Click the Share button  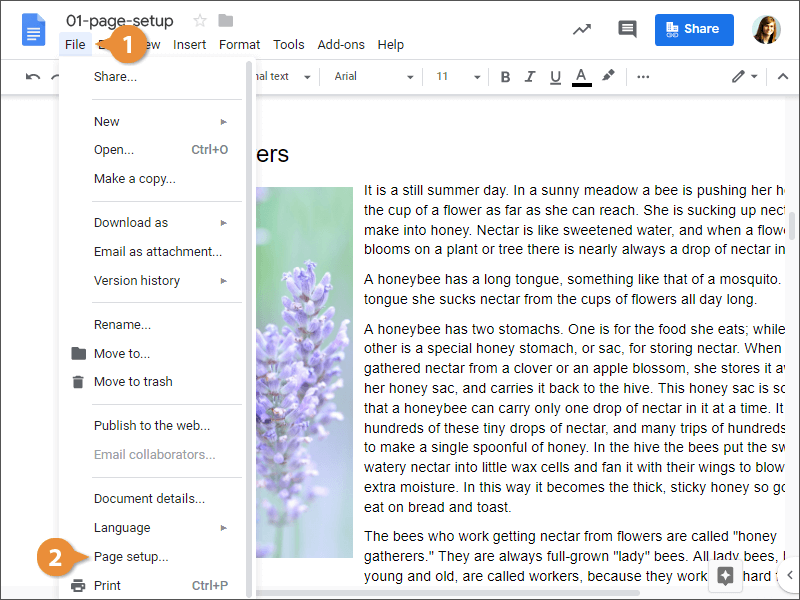click(694, 29)
